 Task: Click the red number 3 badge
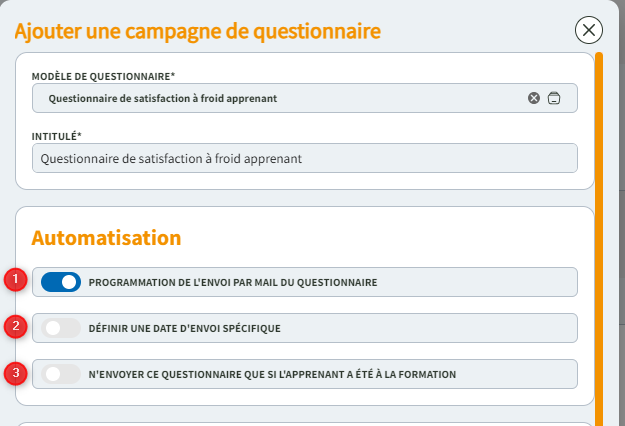pyautogui.click(x=15, y=373)
